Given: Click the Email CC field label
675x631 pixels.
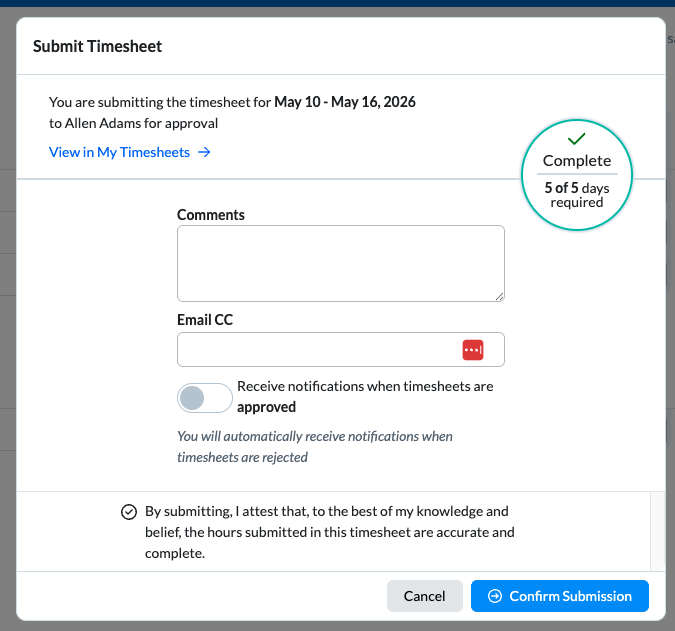Looking at the screenshot, I should coord(205,320).
